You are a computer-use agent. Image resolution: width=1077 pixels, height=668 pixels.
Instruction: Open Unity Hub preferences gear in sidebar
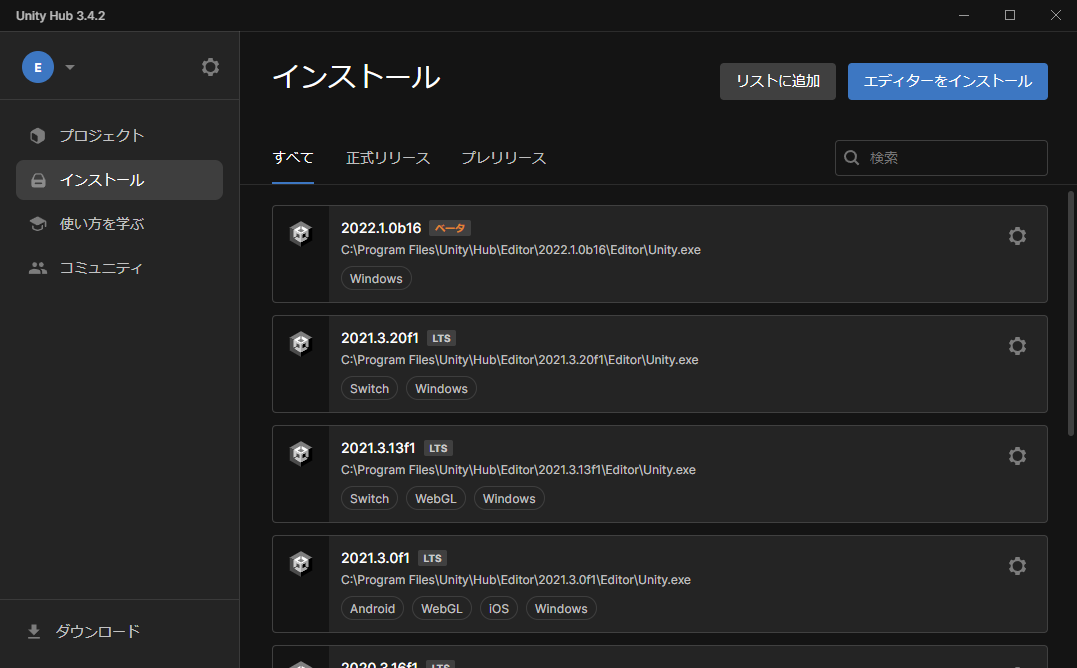[210, 67]
